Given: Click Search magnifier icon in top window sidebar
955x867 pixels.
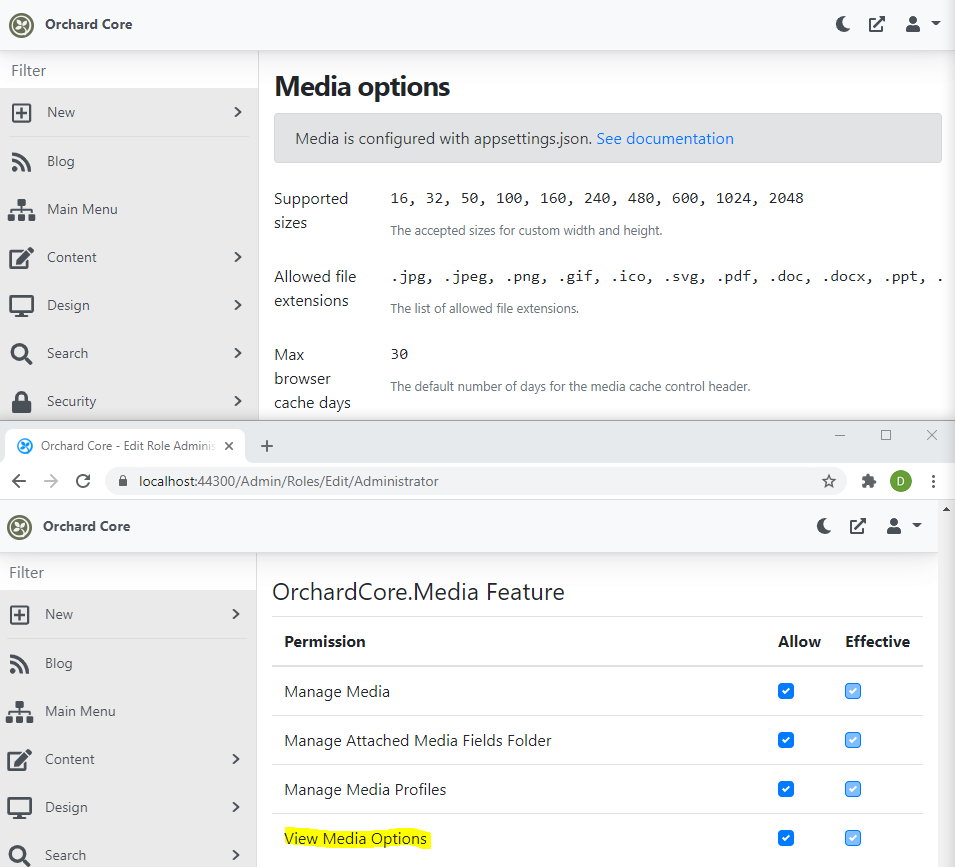Looking at the screenshot, I should click(21, 354).
